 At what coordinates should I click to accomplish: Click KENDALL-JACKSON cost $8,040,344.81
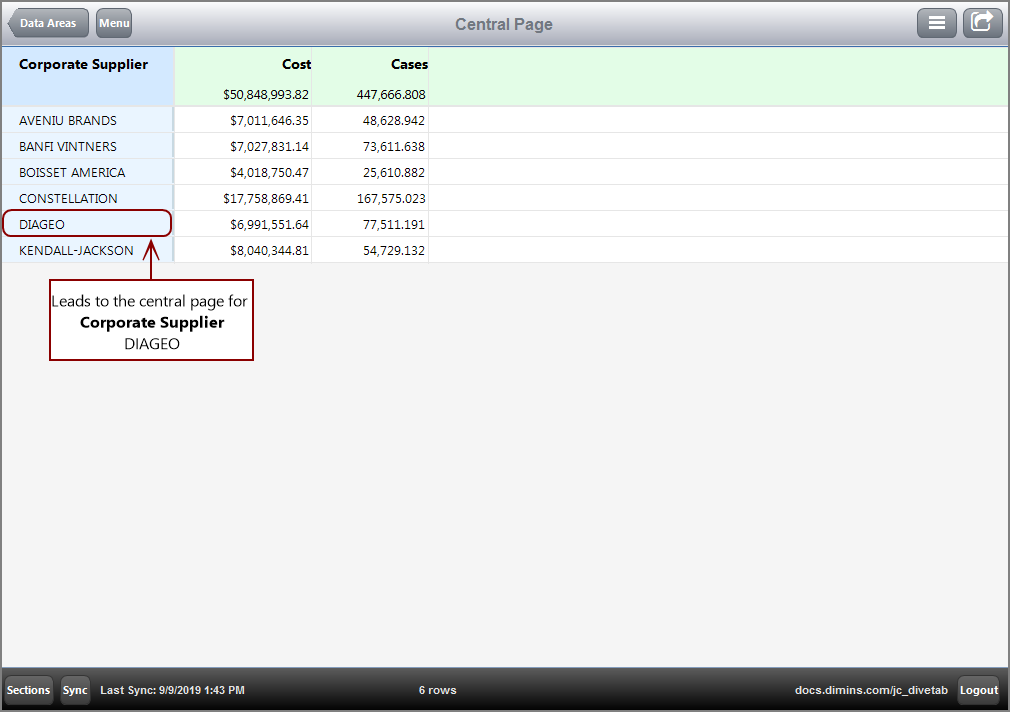tap(269, 250)
